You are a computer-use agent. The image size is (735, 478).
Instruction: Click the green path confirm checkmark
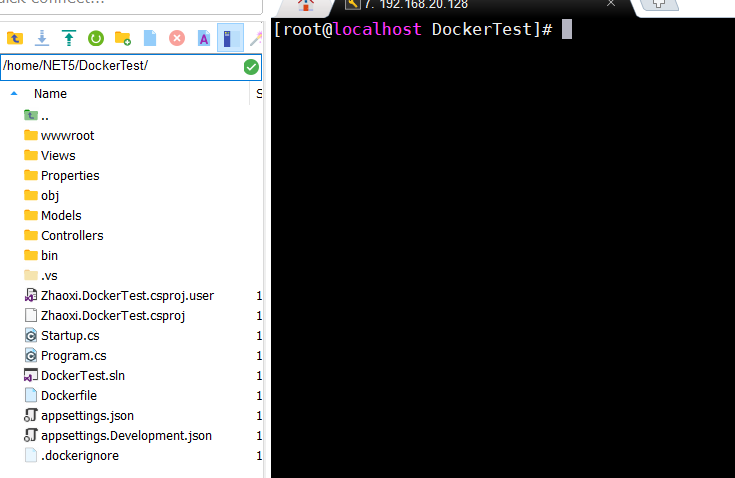pos(251,67)
